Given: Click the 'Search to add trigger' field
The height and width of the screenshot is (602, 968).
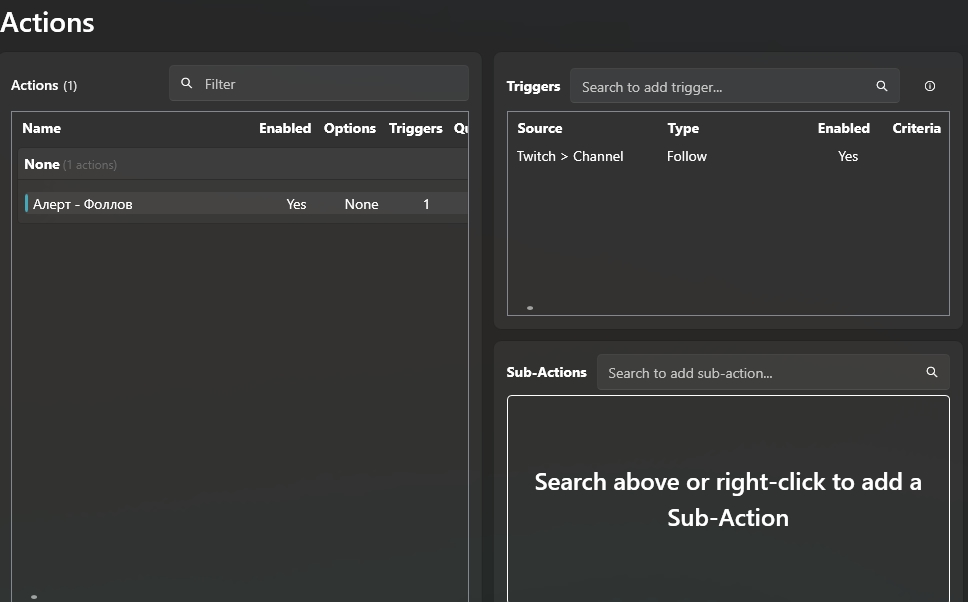Looking at the screenshot, I should [x=720, y=87].
